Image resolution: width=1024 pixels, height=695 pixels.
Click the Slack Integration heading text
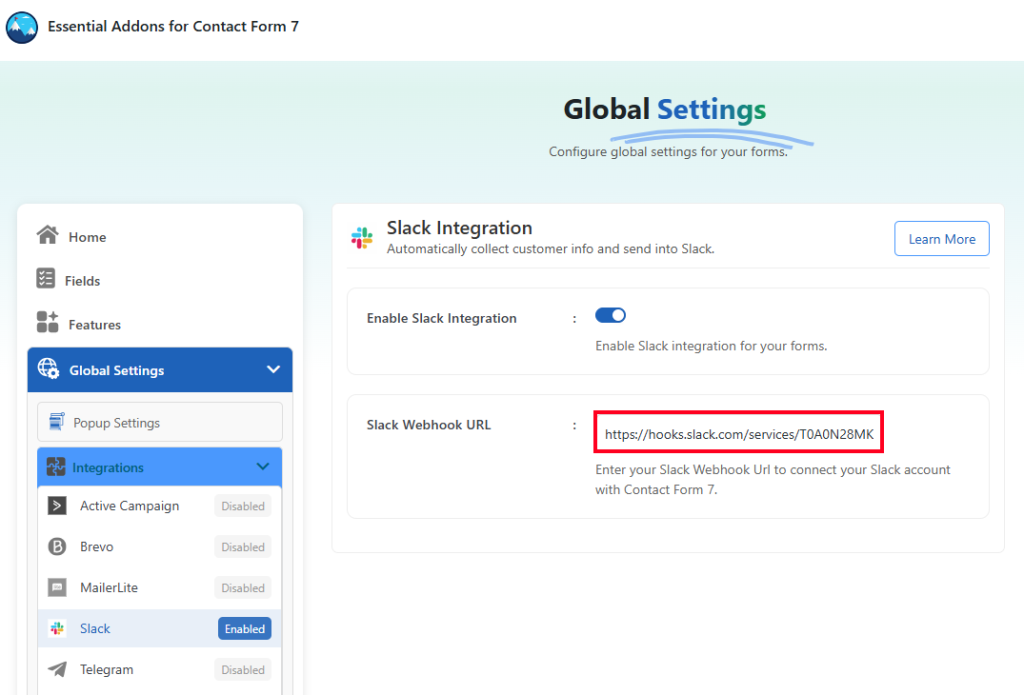tap(459, 227)
